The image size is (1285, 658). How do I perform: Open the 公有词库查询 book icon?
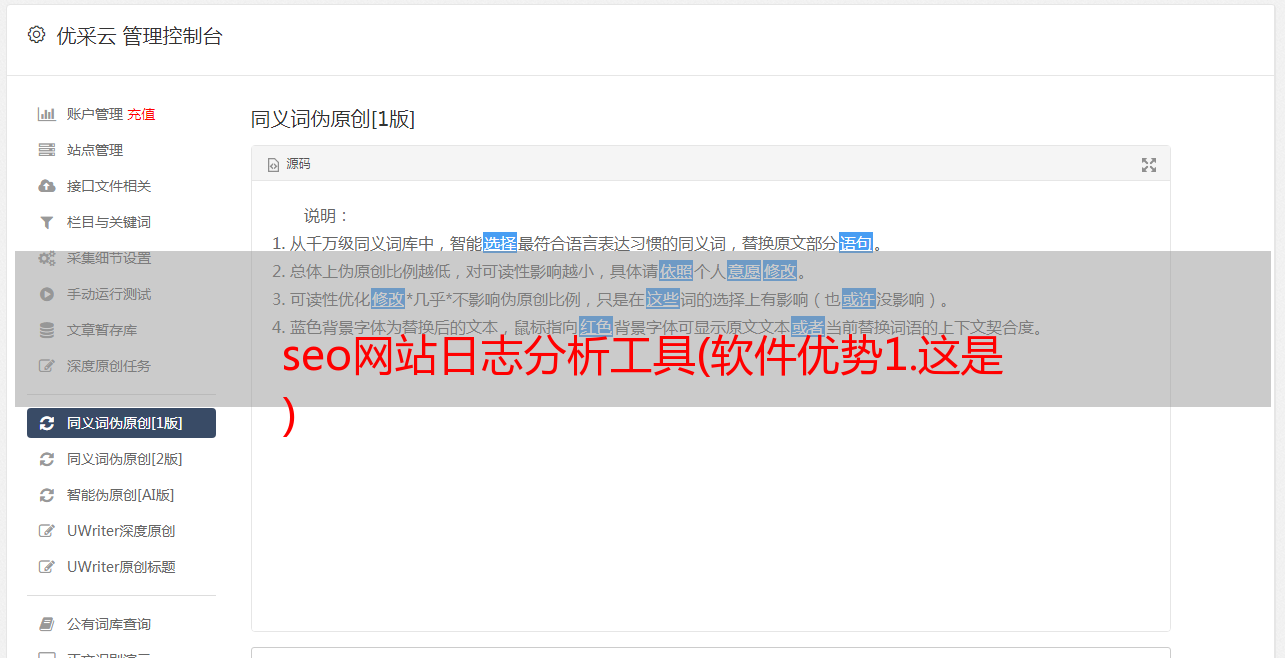coord(46,624)
